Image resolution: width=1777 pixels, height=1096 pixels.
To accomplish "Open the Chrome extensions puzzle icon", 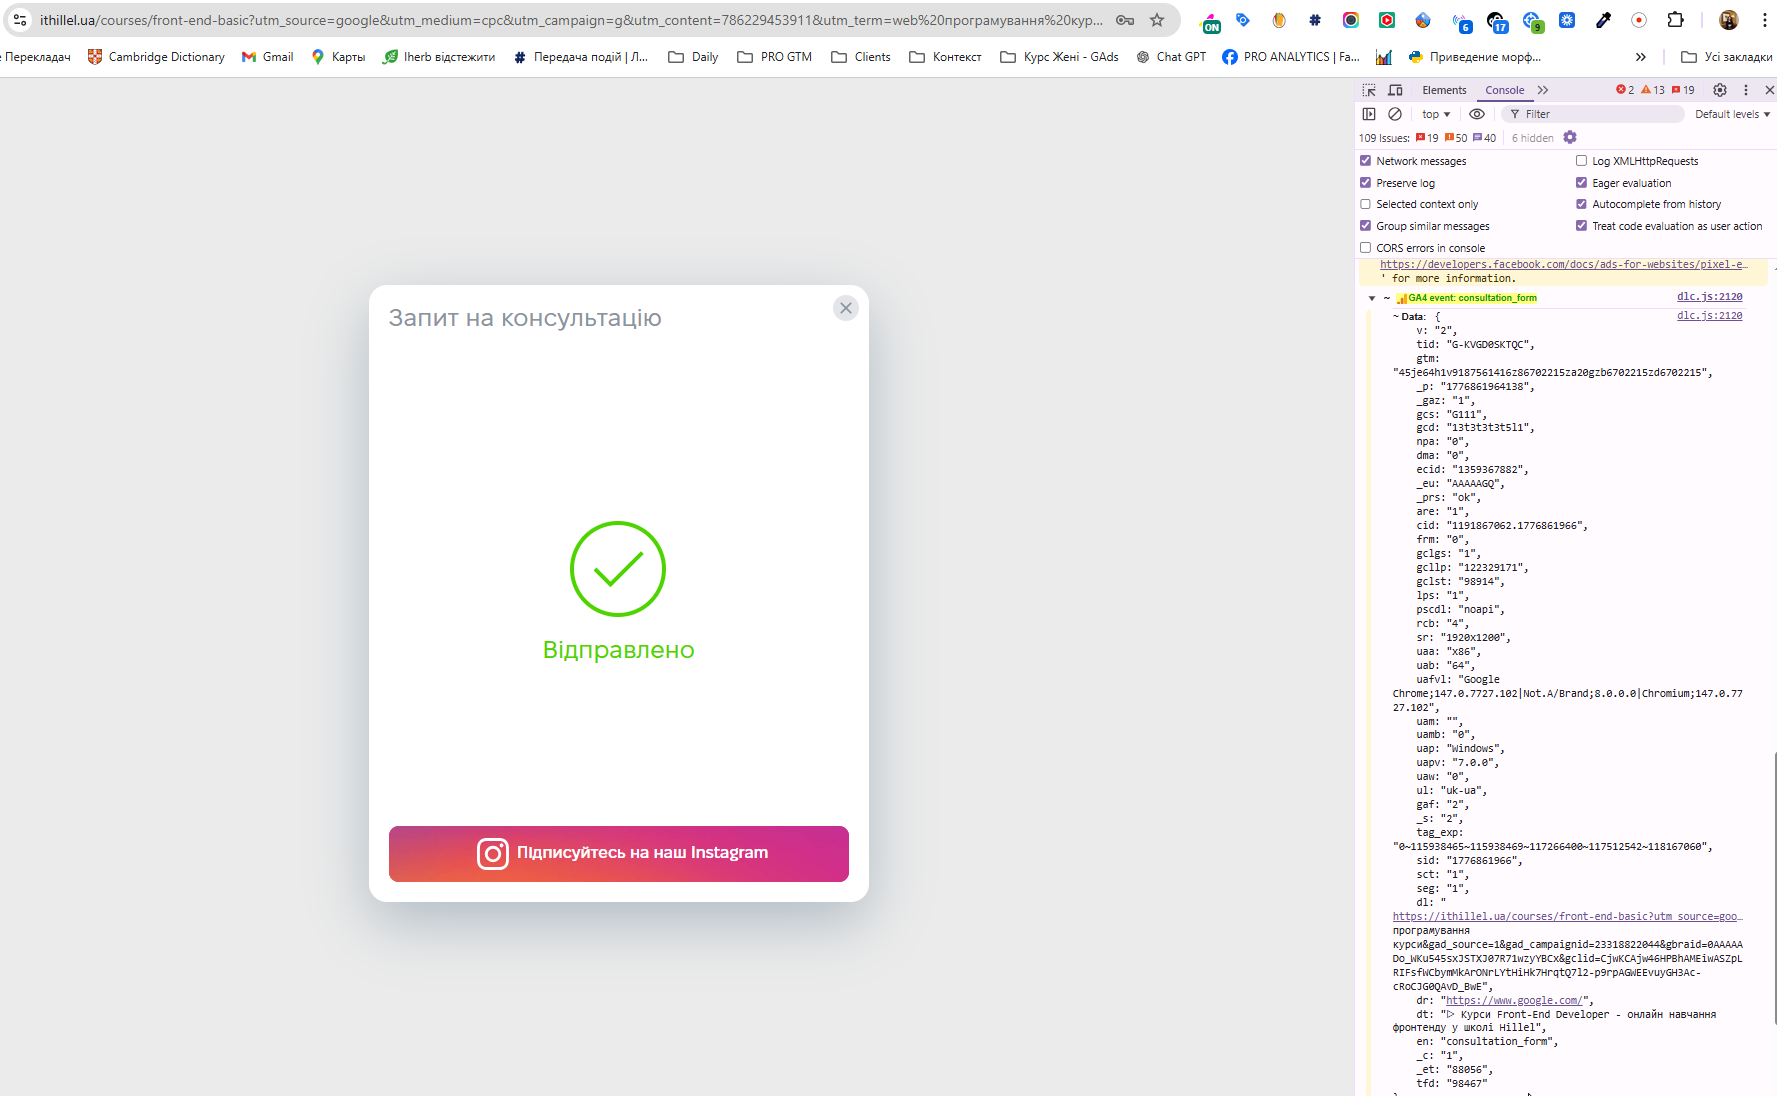I will tap(1675, 20).
